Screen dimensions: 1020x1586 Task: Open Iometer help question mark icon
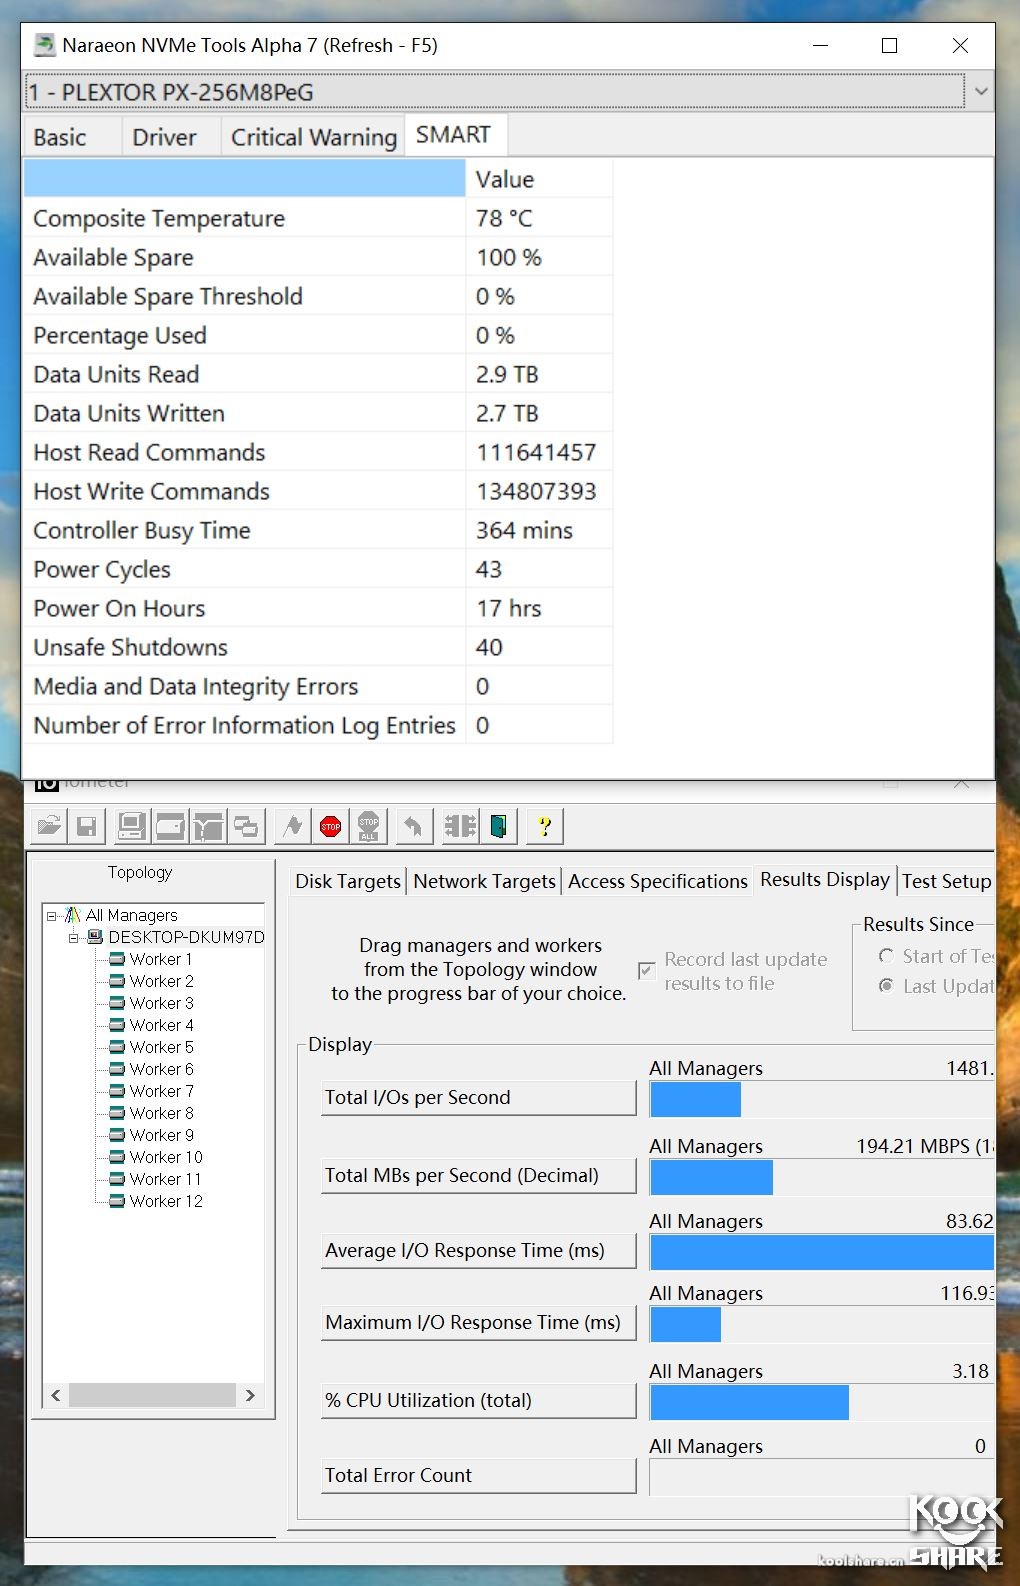coord(544,826)
